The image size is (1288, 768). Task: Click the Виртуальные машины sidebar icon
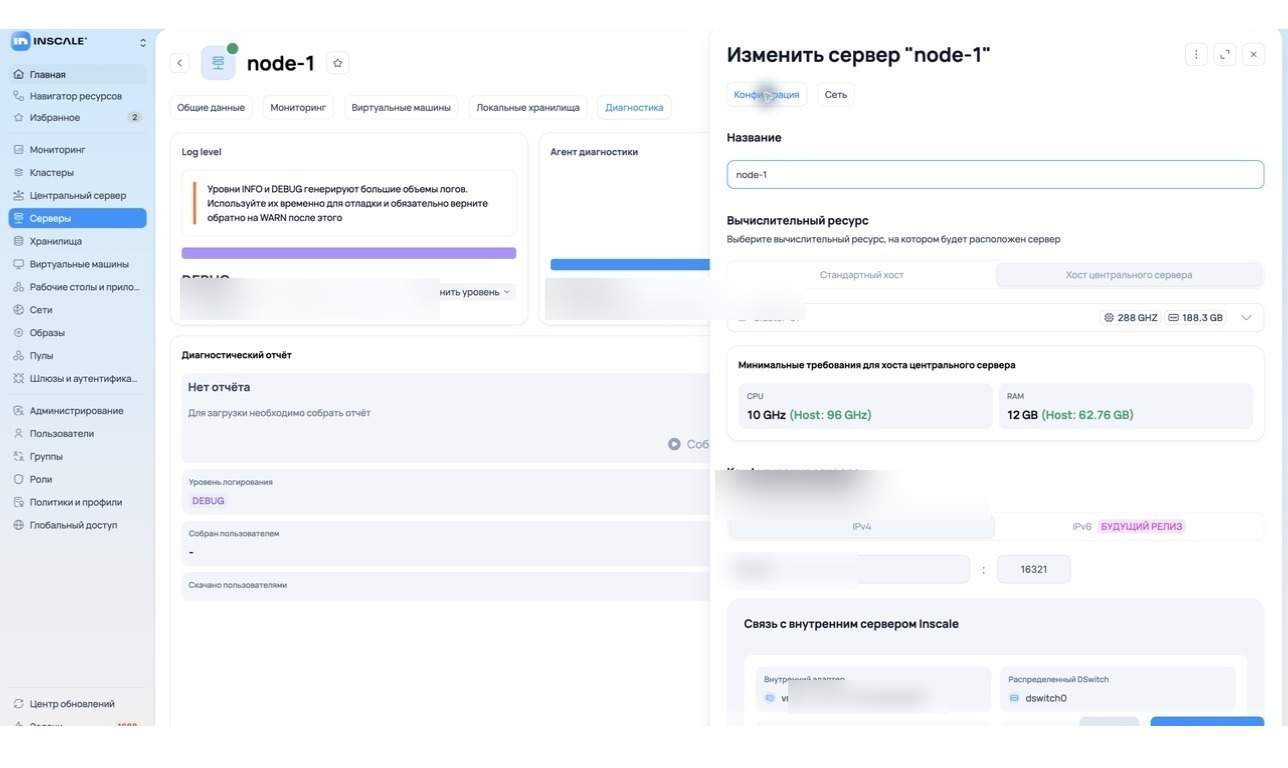(x=18, y=264)
